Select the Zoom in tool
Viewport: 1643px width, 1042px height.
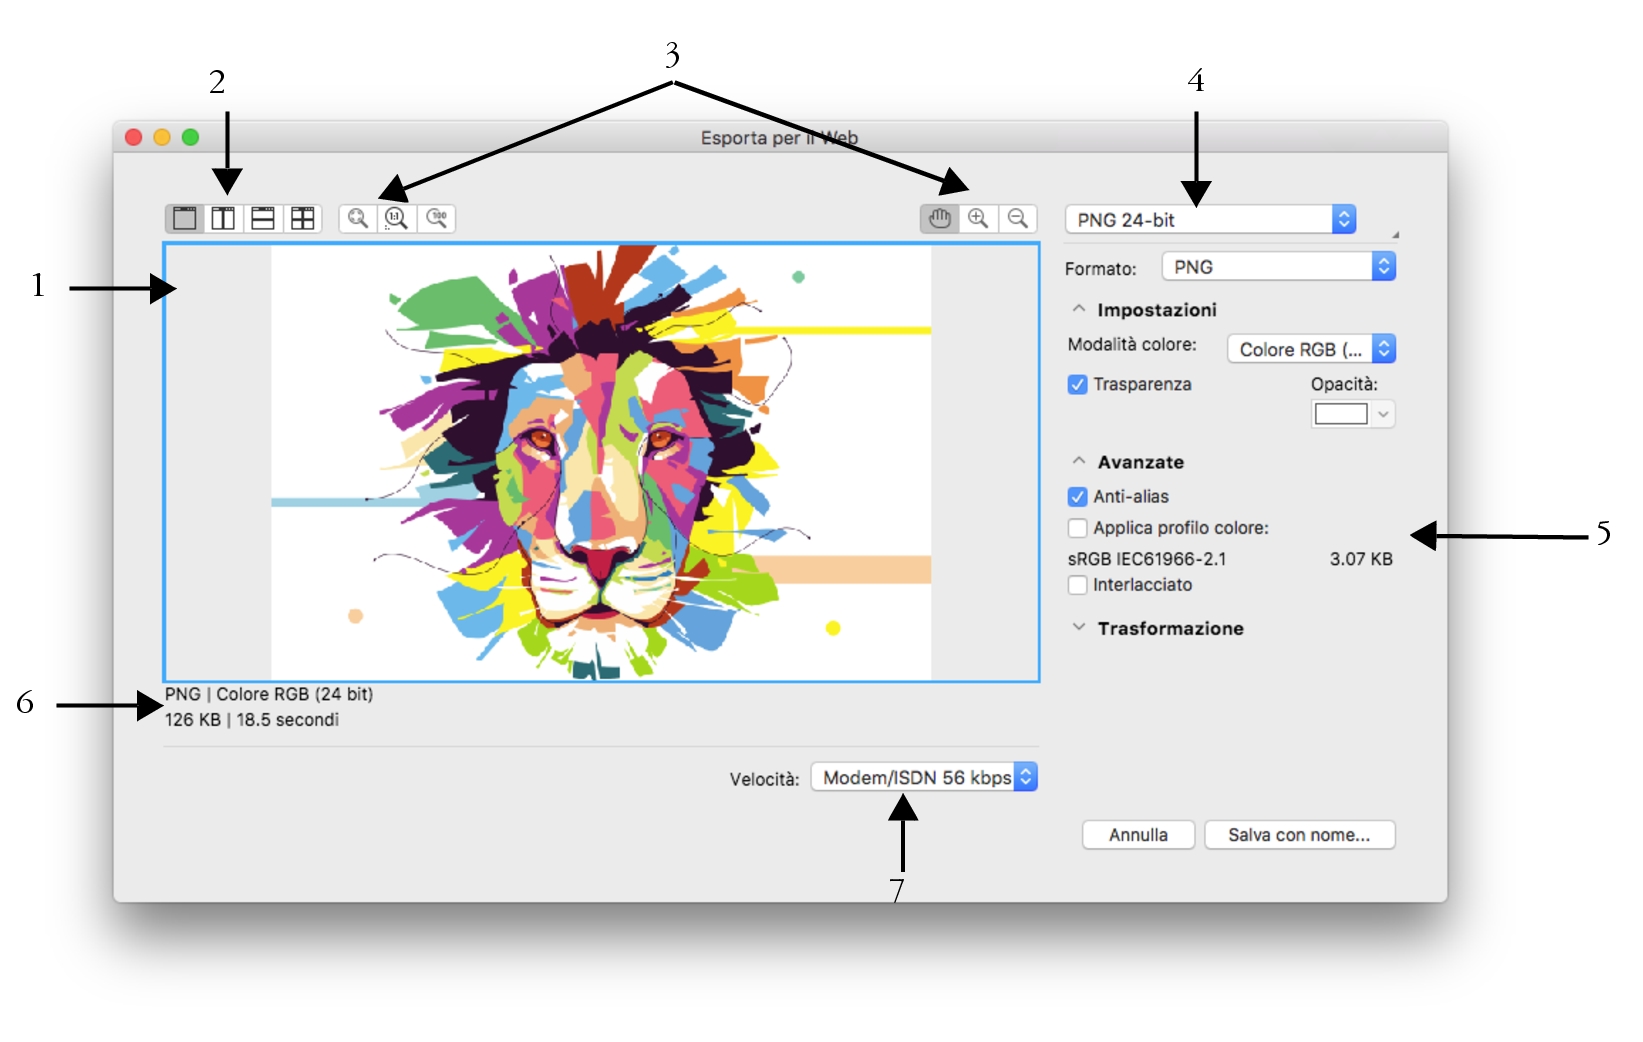coord(978,218)
